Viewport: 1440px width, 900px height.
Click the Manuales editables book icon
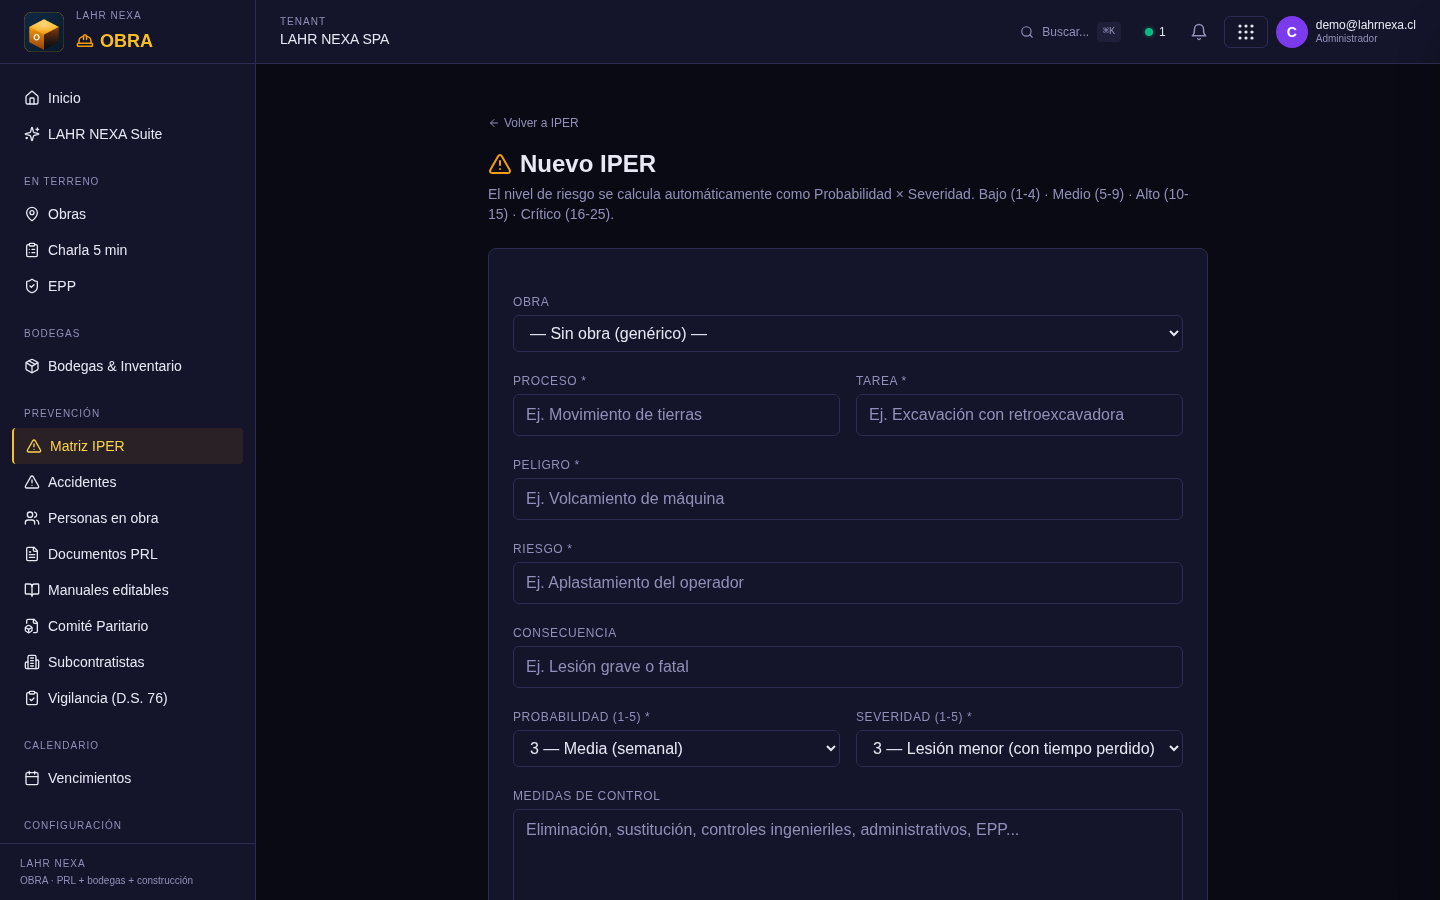point(32,590)
